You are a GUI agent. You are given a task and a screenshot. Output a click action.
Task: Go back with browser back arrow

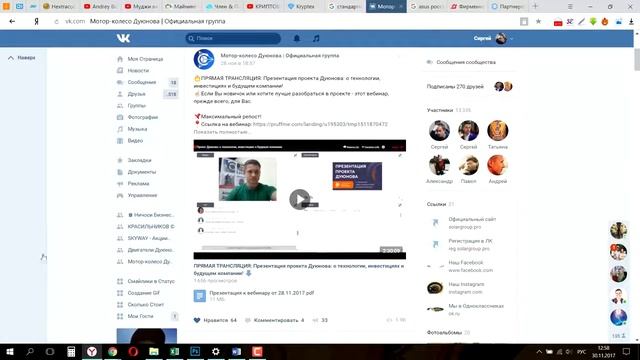click(x=12, y=21)
